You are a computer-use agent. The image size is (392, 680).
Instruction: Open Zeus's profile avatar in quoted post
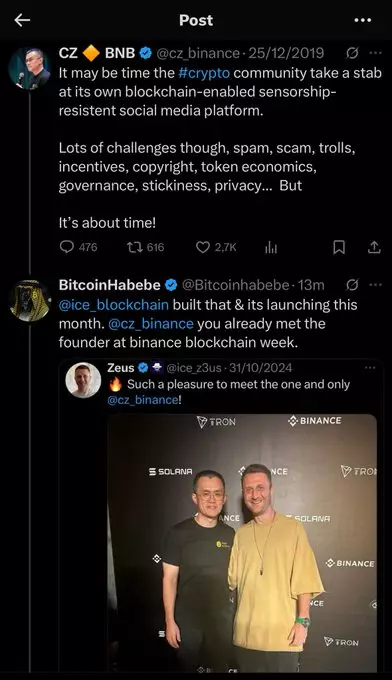pos(83,380)
